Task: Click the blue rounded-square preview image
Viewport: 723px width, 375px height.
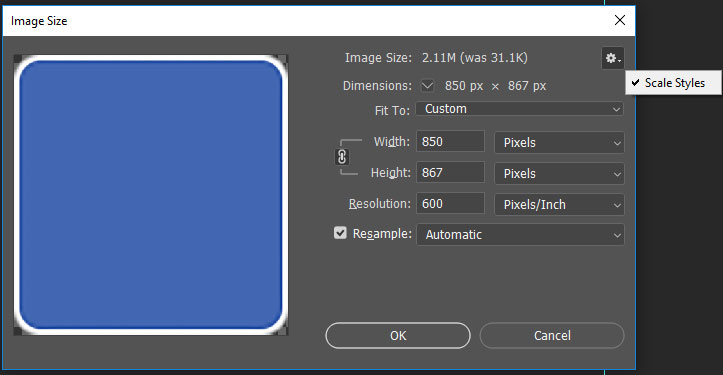Action: [x=151, y=195]
